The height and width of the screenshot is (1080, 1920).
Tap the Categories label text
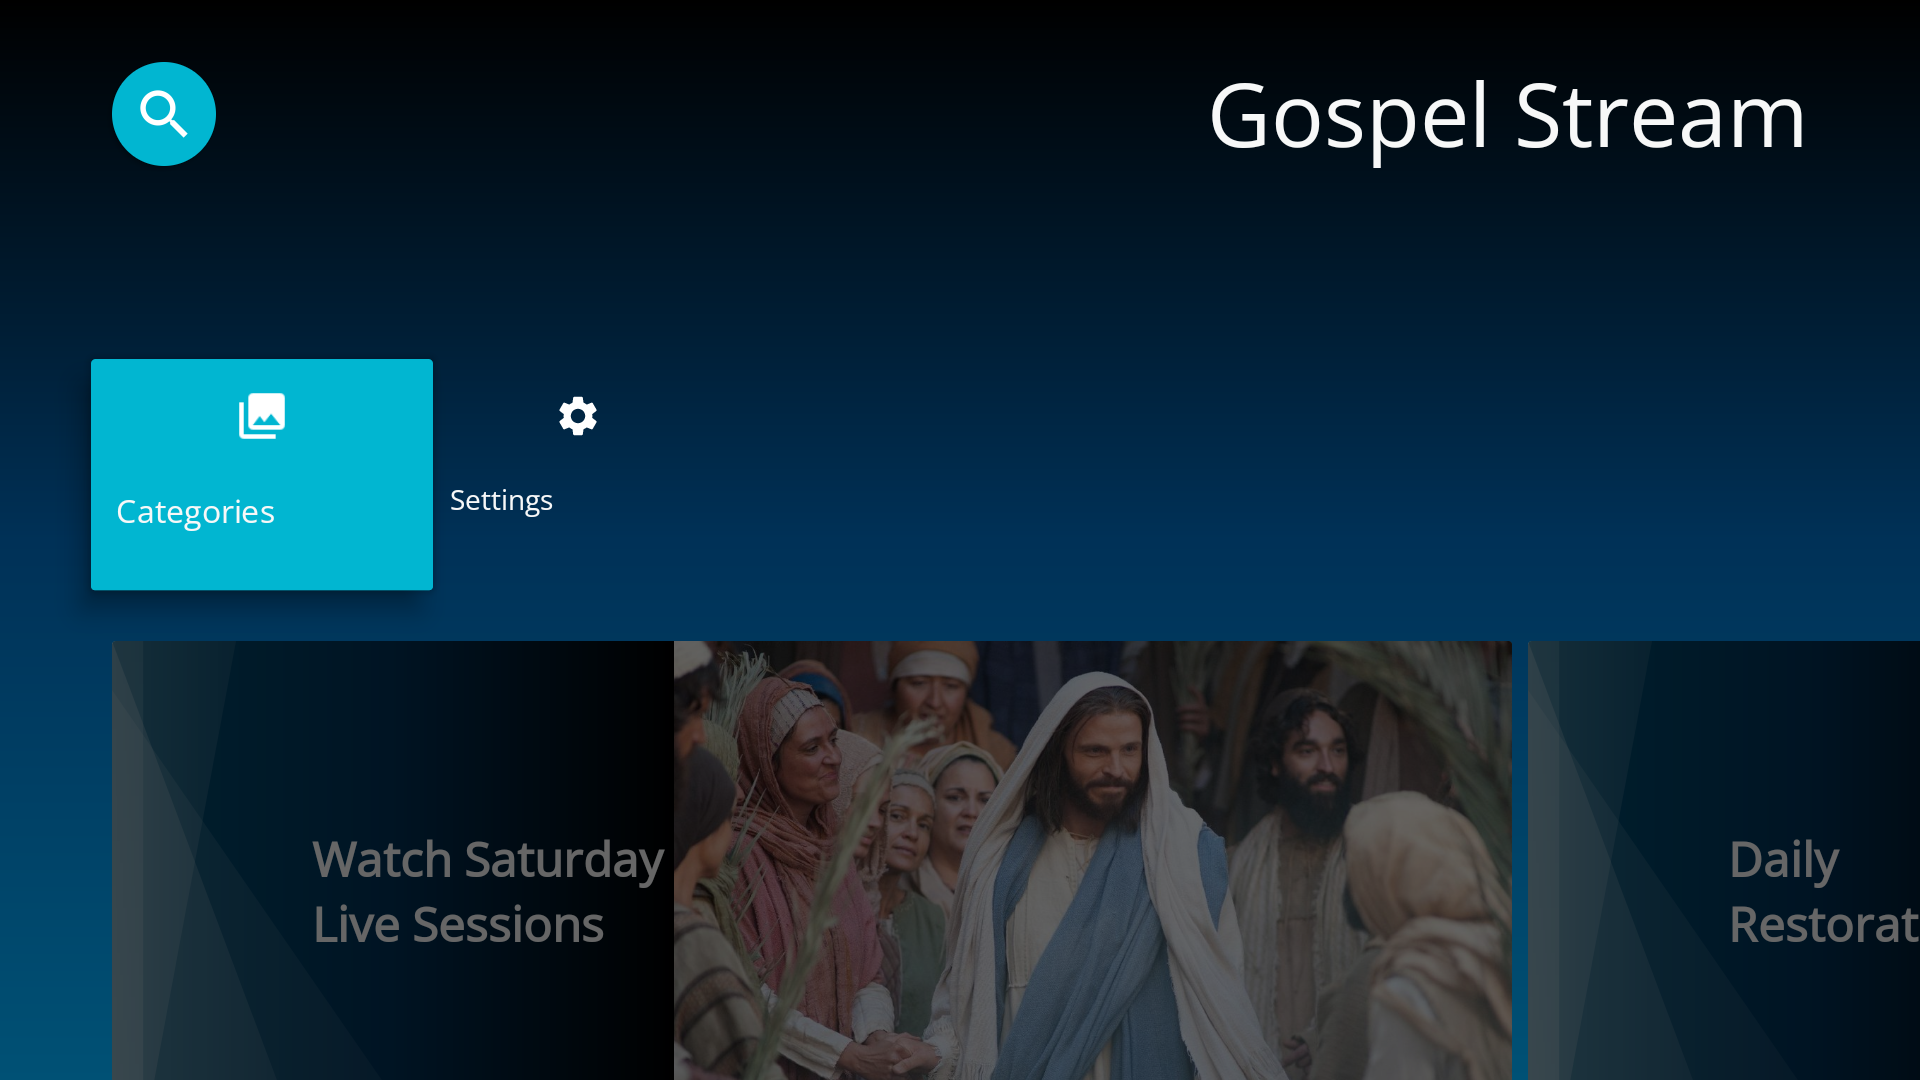tap(195, 511)
